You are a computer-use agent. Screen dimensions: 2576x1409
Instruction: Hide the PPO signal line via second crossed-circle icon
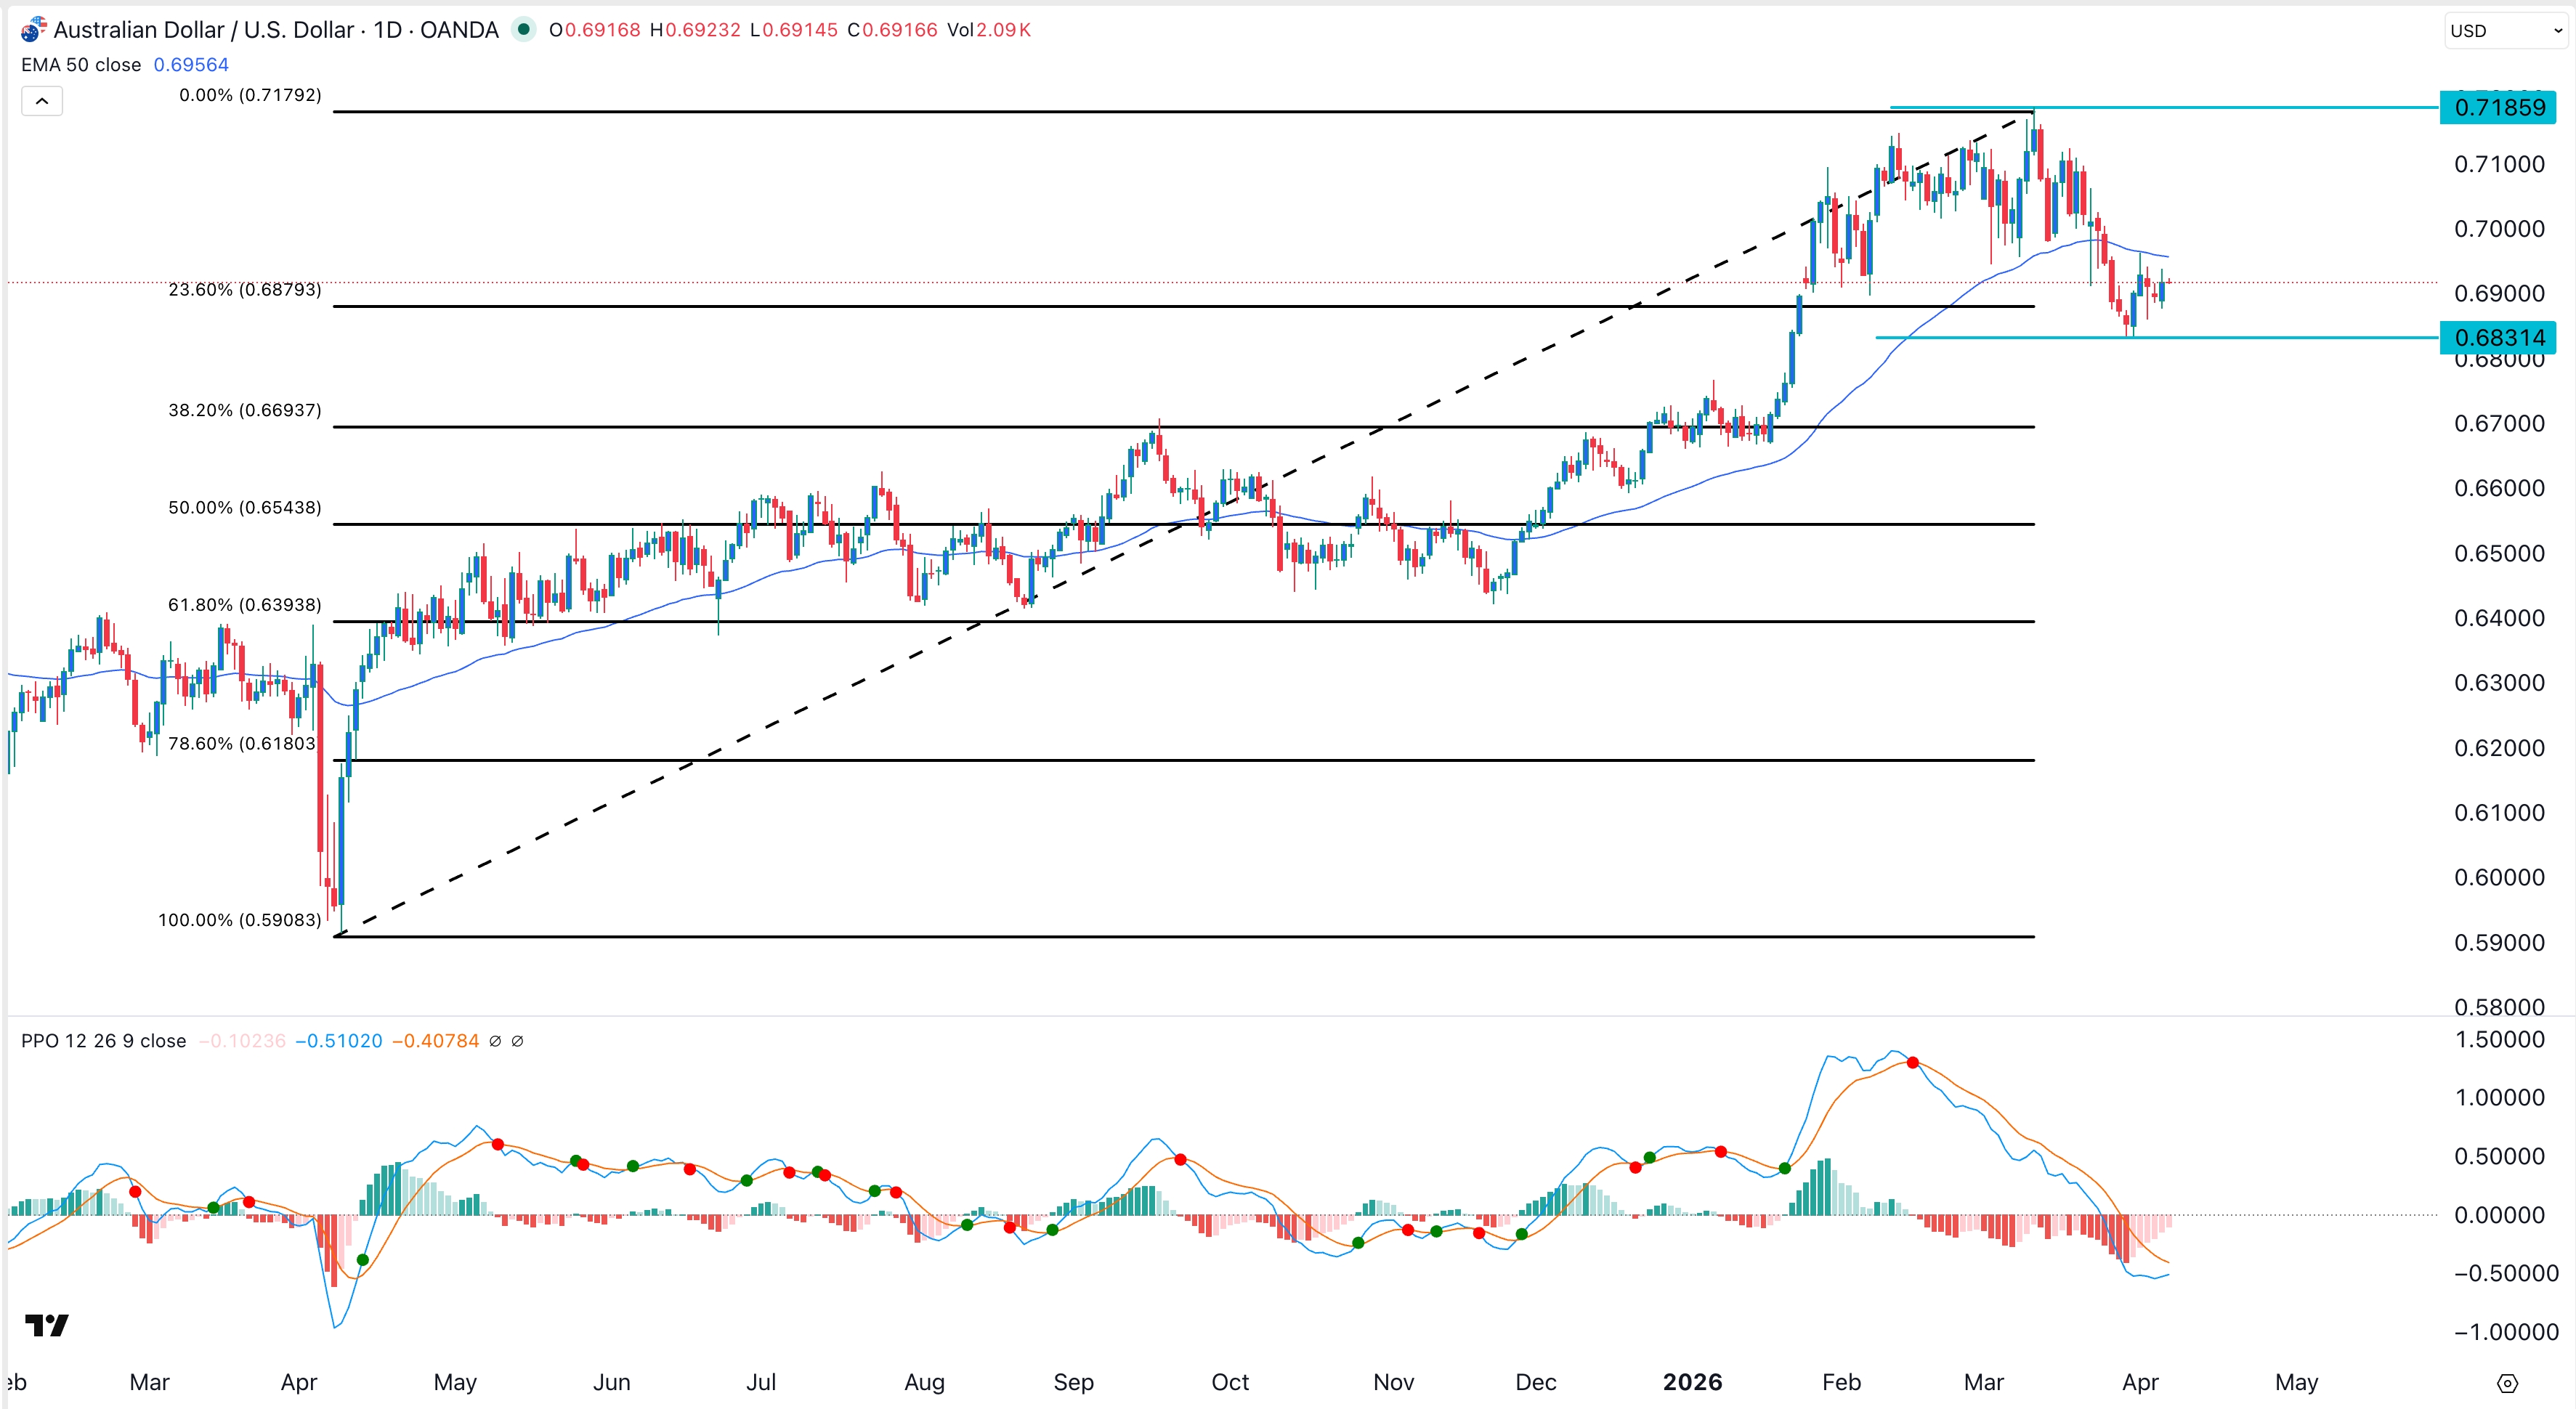point(518,1041)
